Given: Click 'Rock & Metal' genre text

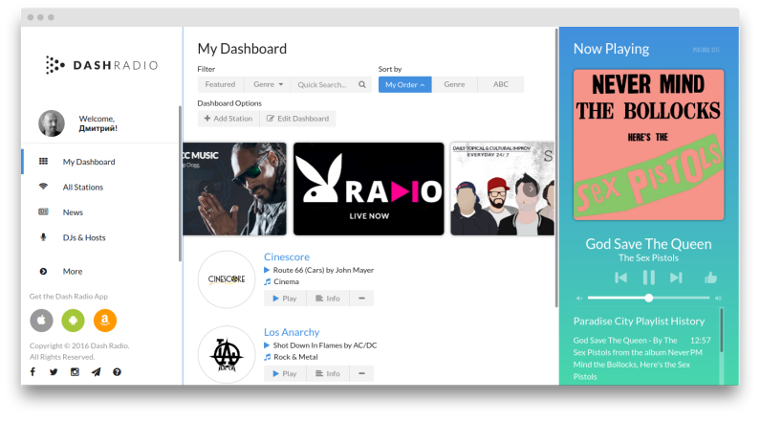Looking at the screenshot, I should coord(296,357).
